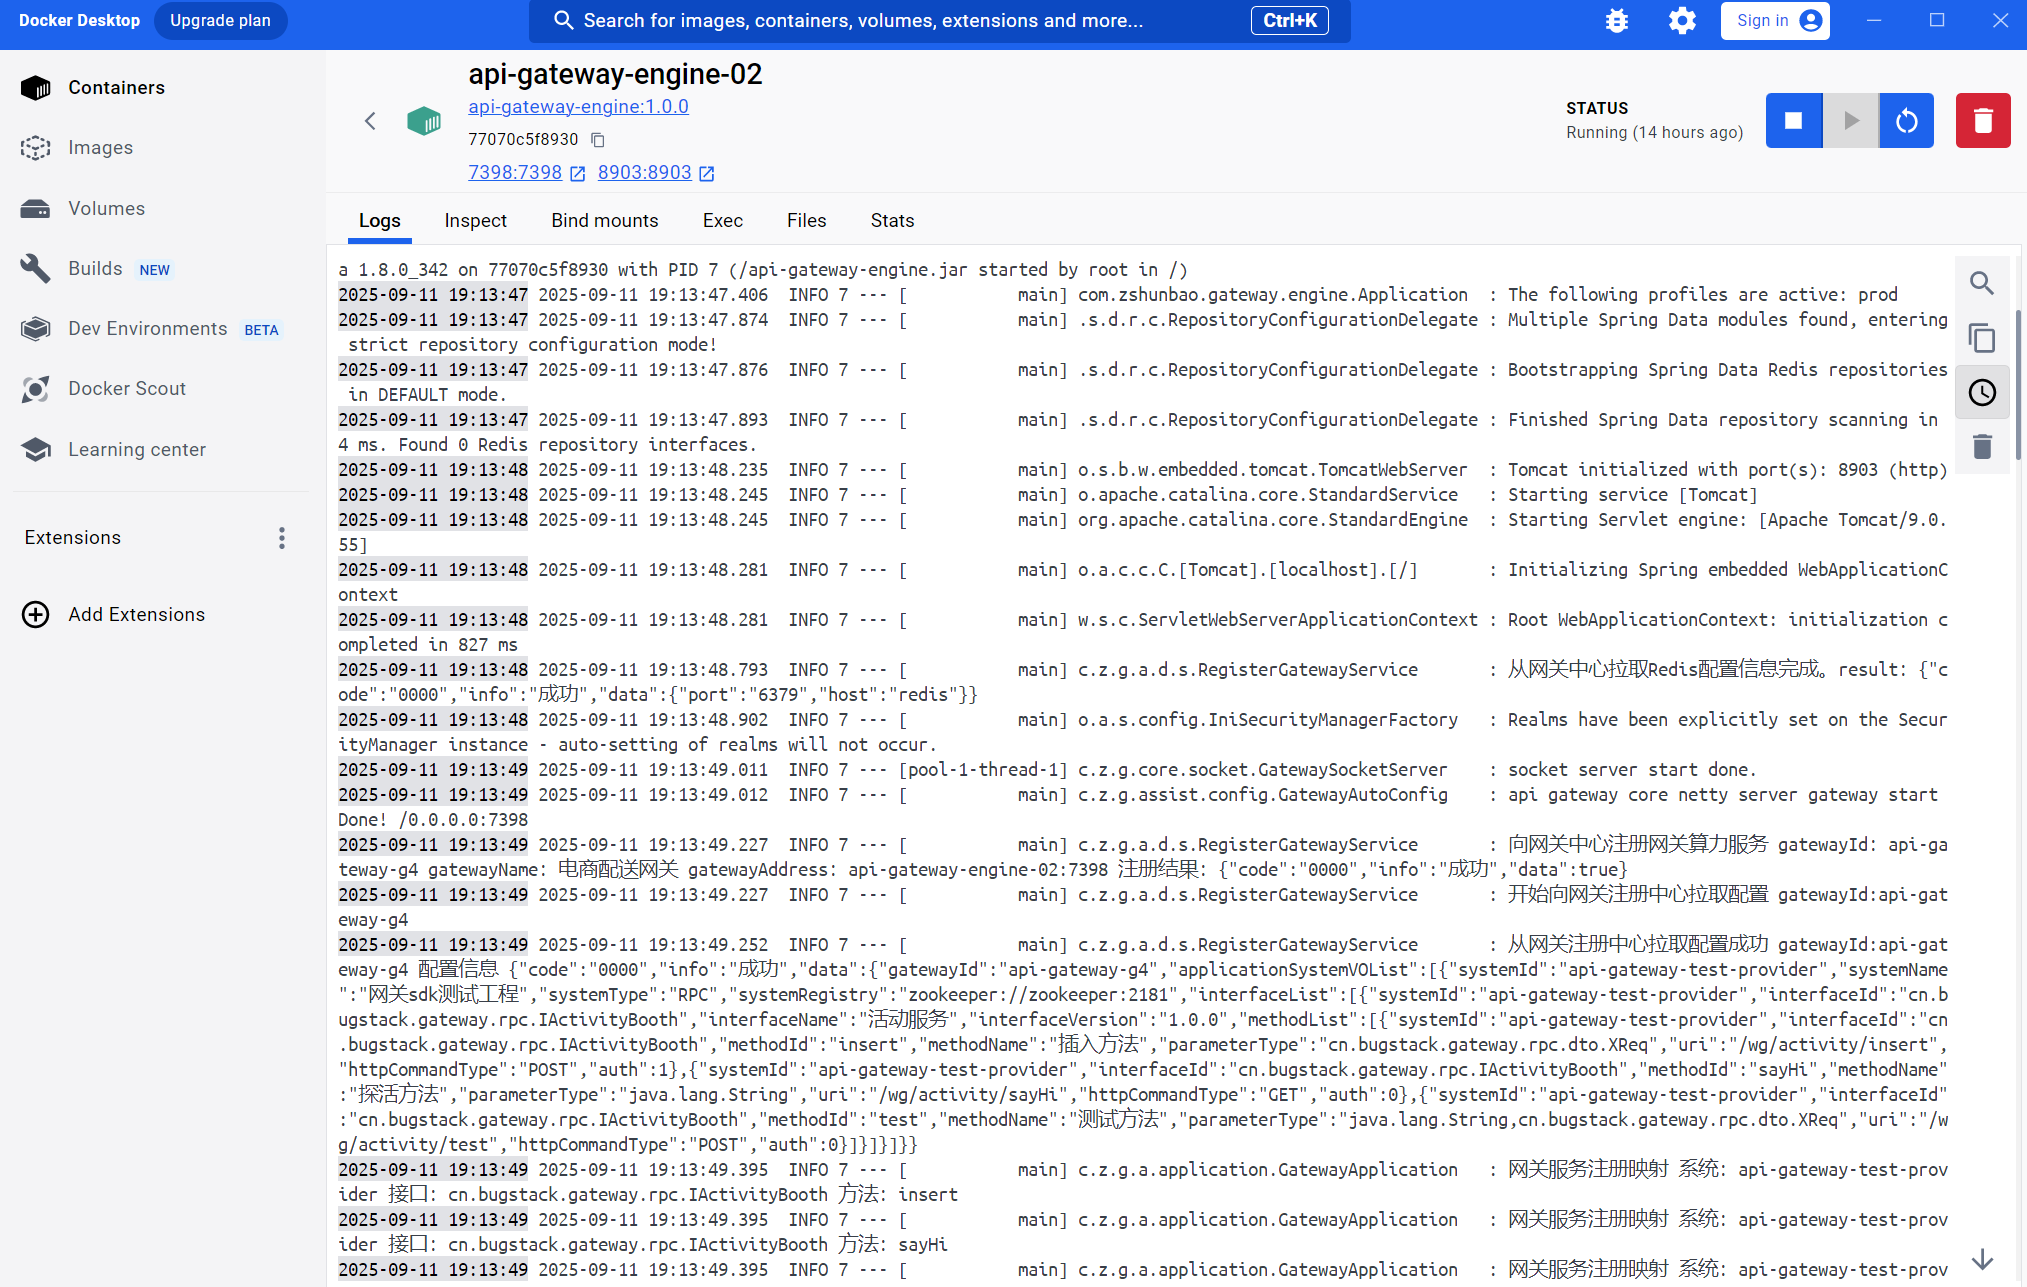Open Images in the sidebar
Image resolution: width=2027 pixels, height=1287 pixels.
point(100,148)
